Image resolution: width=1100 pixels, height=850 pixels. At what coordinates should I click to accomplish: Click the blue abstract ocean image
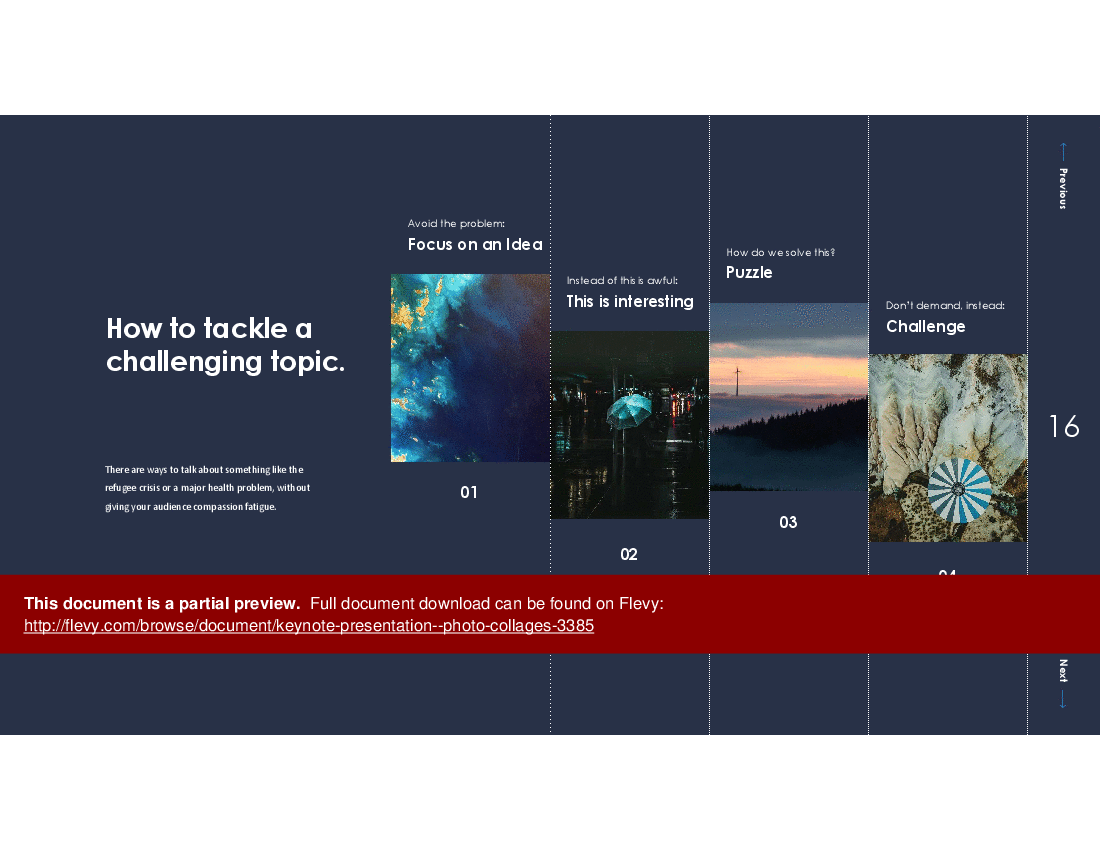pos(469,367)
